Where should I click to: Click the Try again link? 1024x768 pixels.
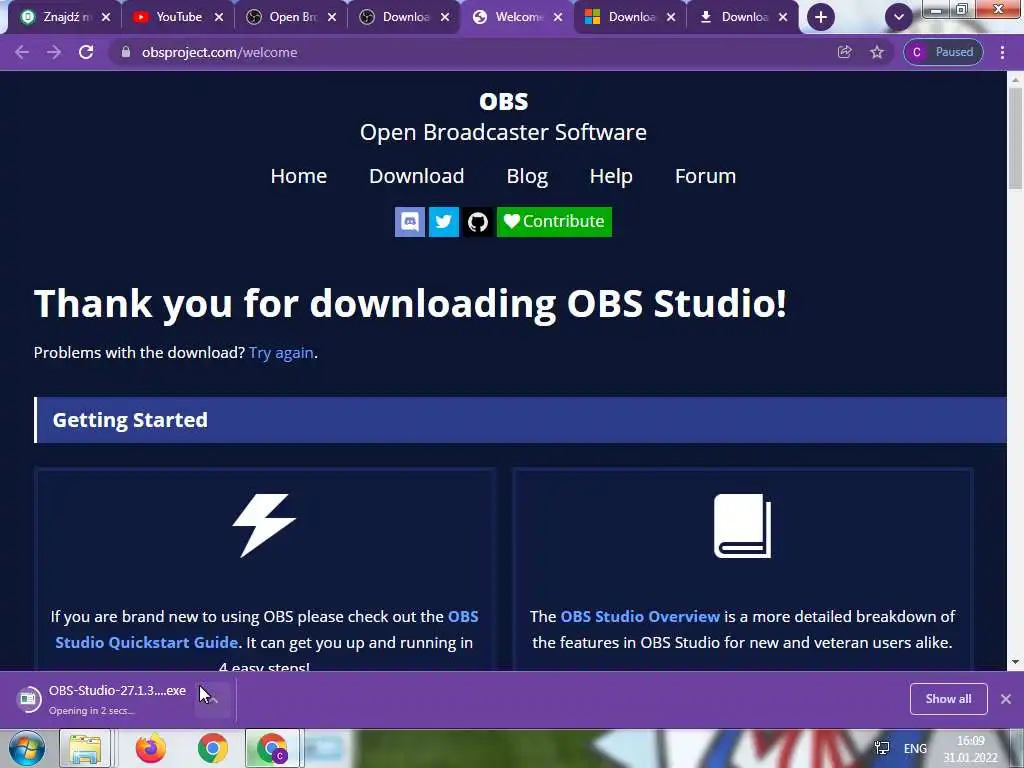pyautogui.click(x=281, y=353)
